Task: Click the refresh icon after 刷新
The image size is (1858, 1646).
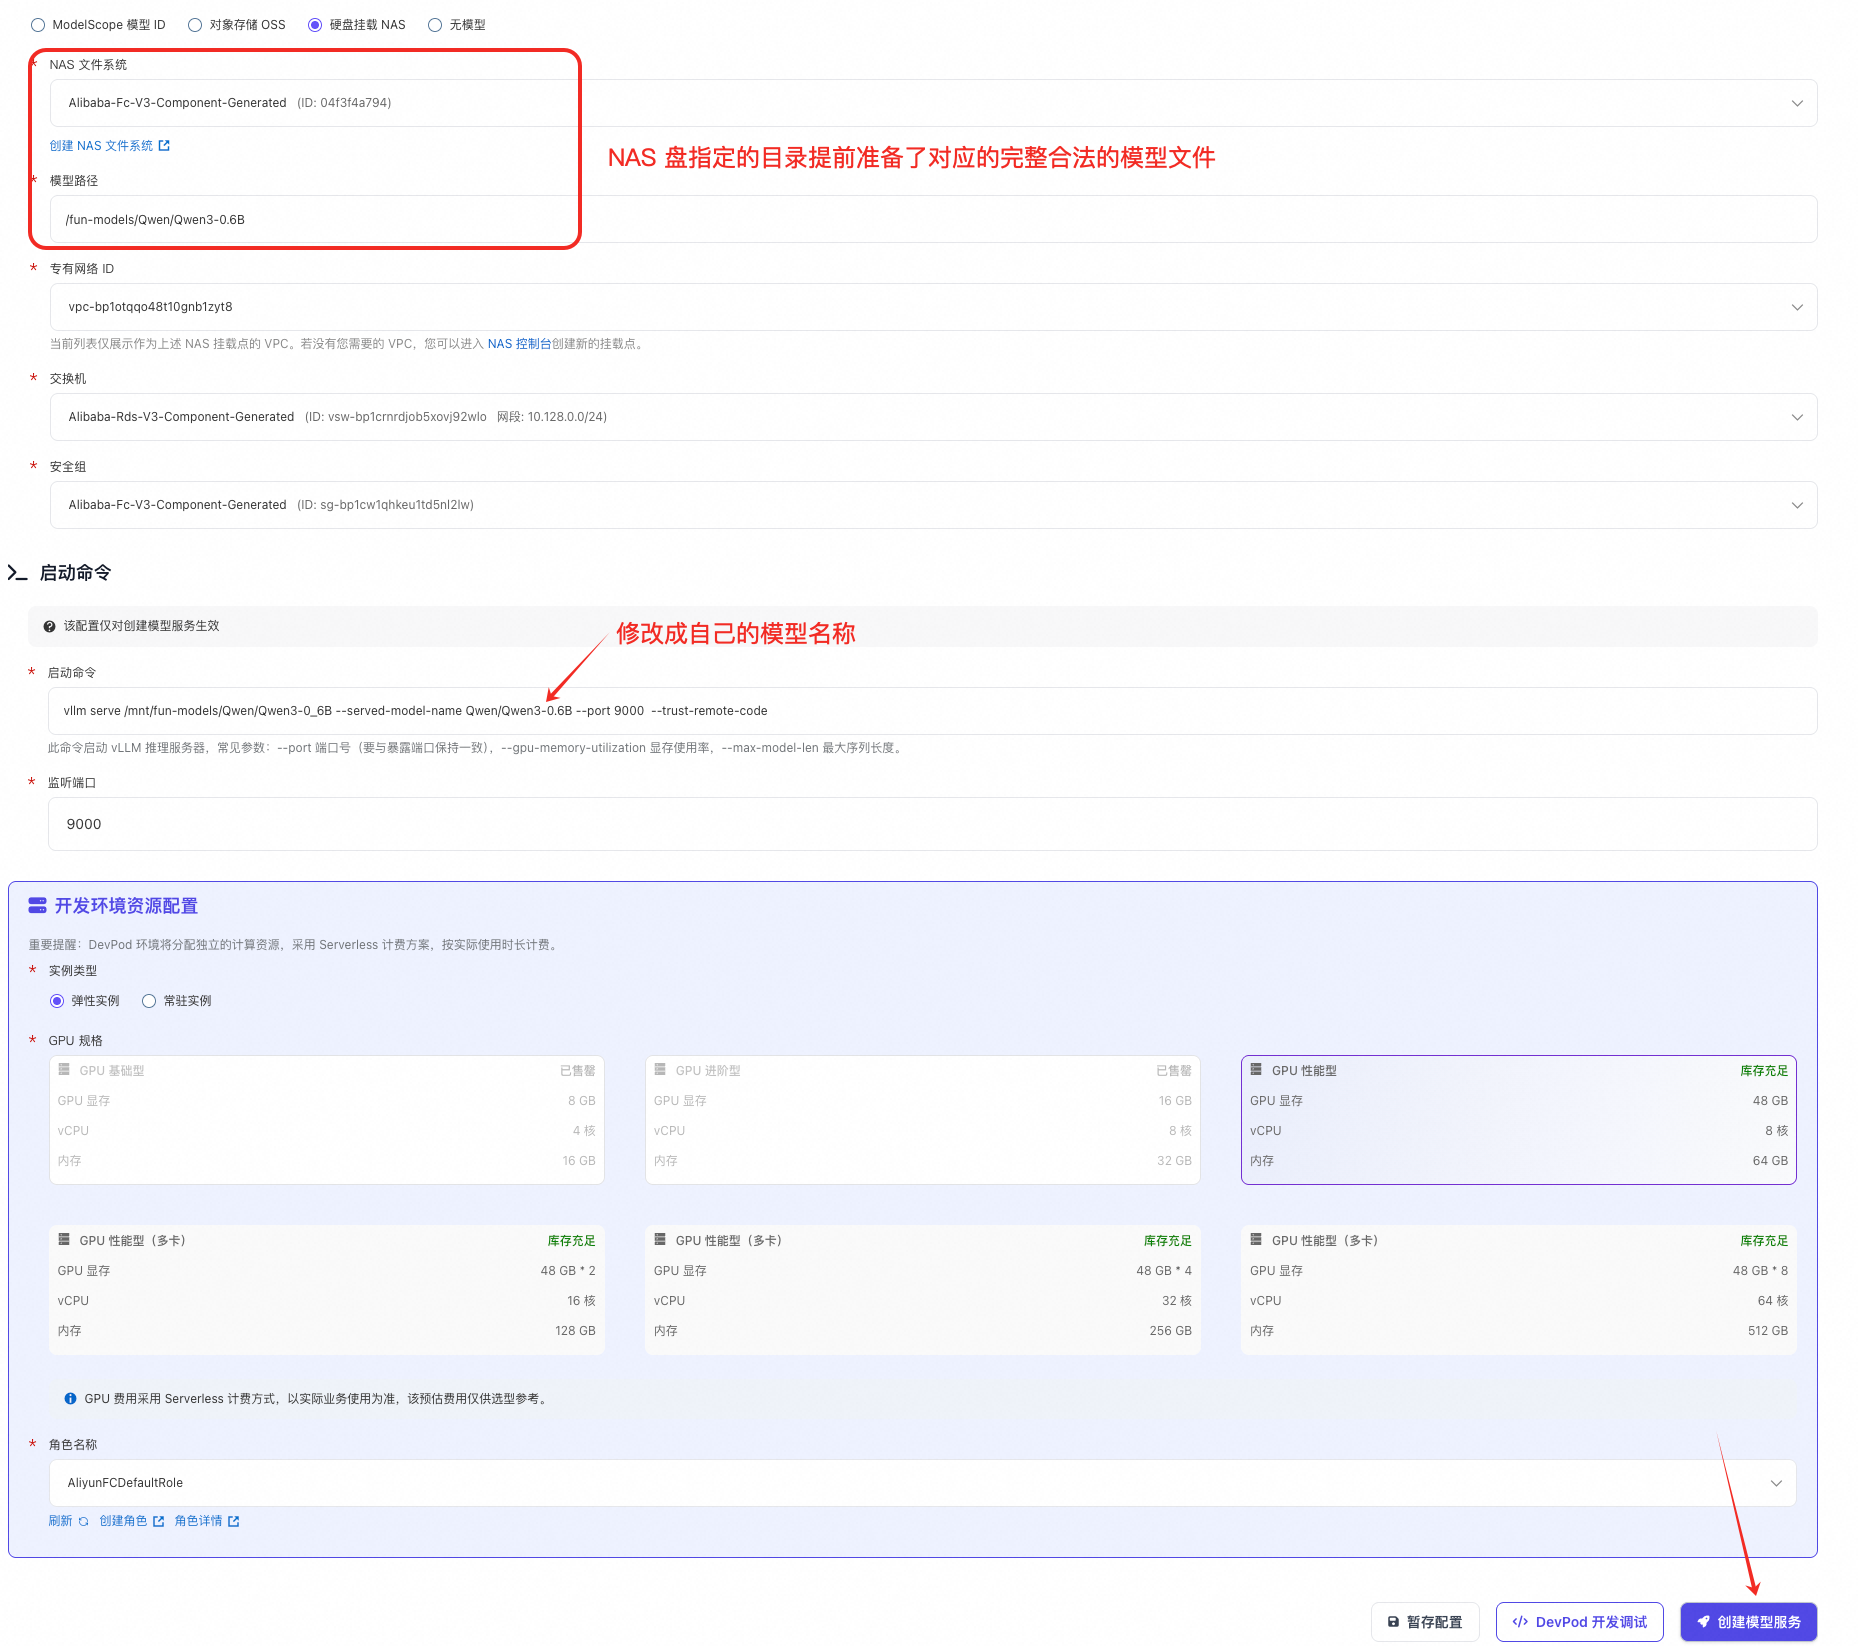Action: click(83, 1522)
